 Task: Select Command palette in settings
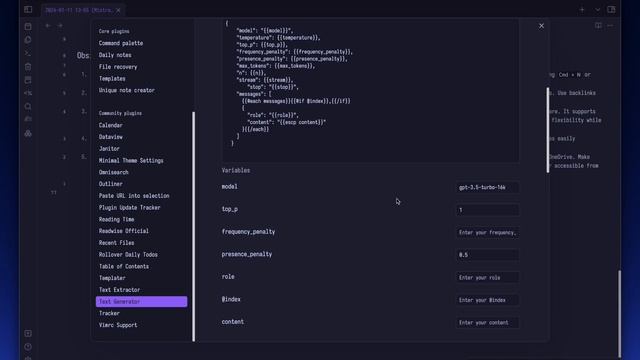(121, 43)
